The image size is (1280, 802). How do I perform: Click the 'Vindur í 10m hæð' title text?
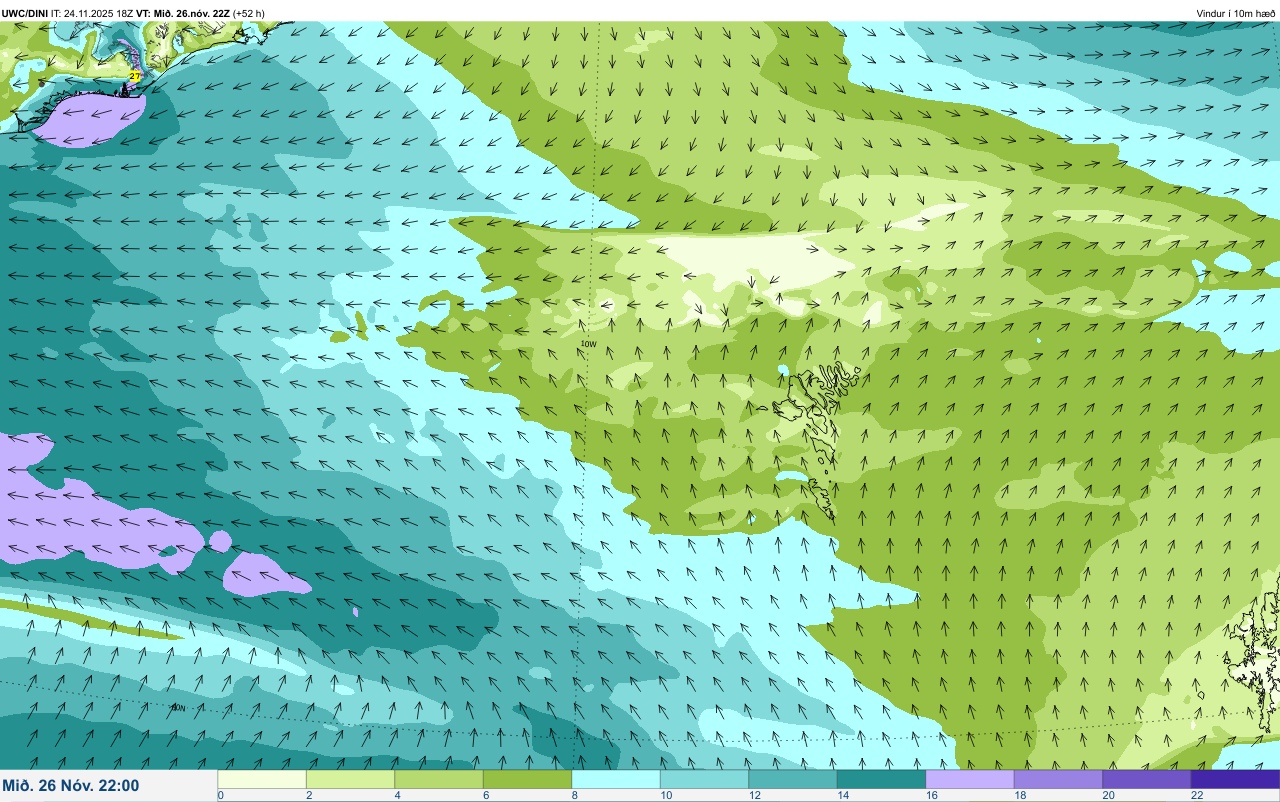click(x=1236, y=13)
